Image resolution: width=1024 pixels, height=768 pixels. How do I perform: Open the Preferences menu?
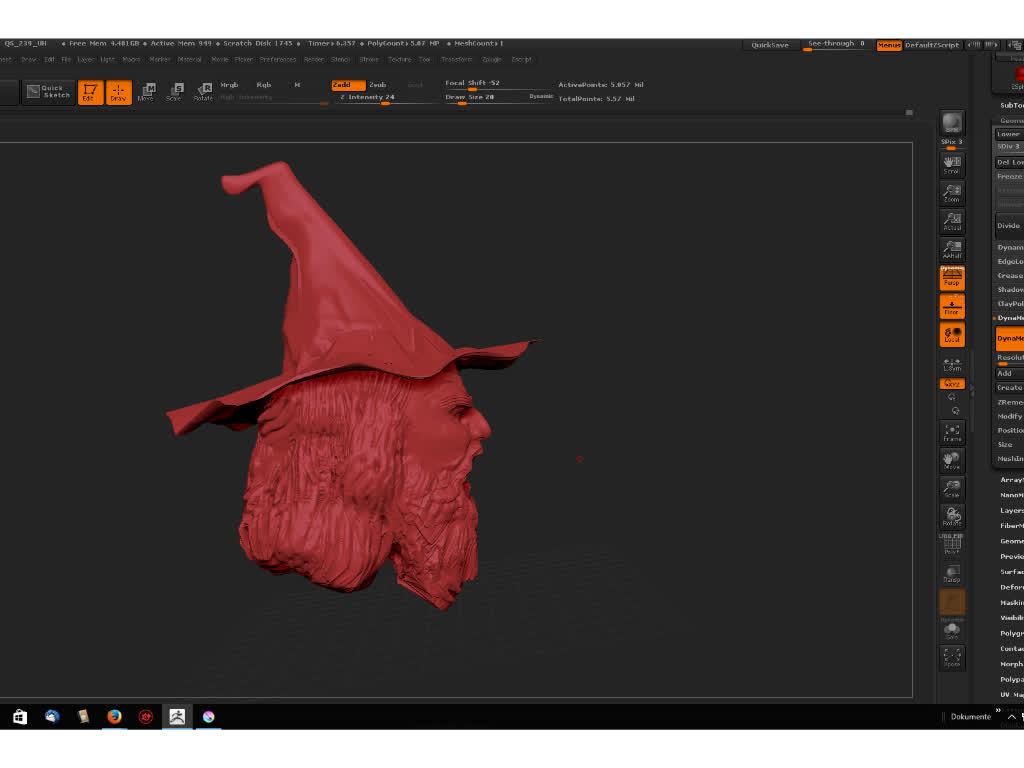(278, 59)
